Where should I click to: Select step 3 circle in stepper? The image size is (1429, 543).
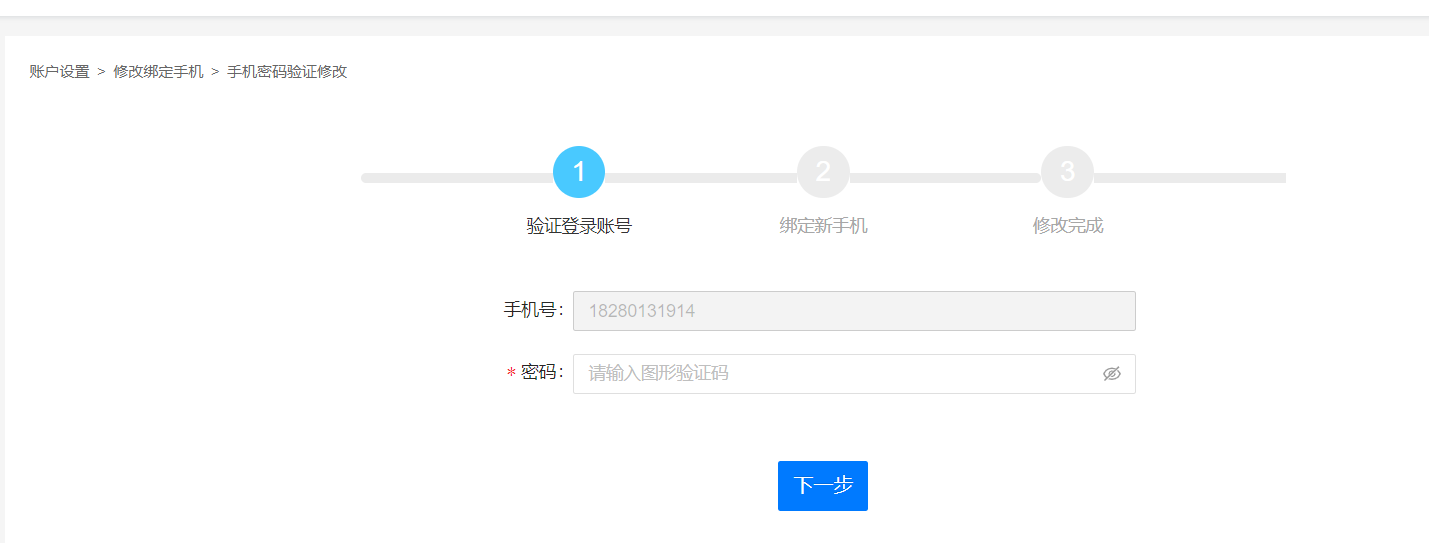tap(1067, 172)
